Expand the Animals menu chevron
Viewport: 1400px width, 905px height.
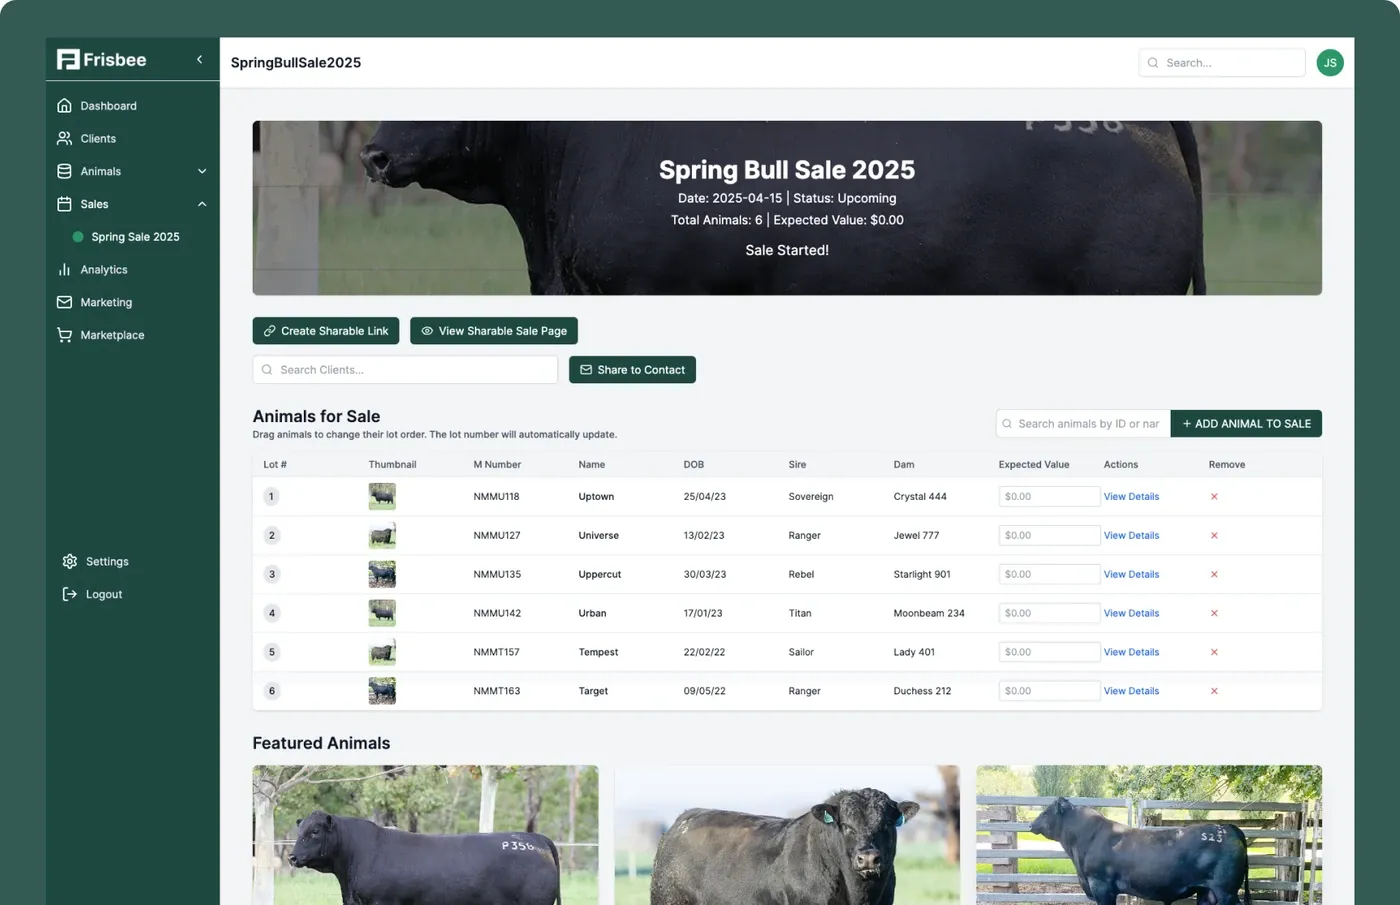[202, 172]
